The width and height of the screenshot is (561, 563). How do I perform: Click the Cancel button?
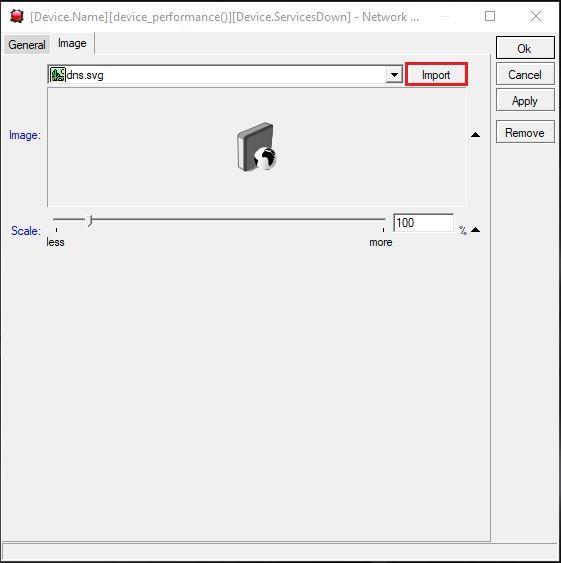pos(525,74)
